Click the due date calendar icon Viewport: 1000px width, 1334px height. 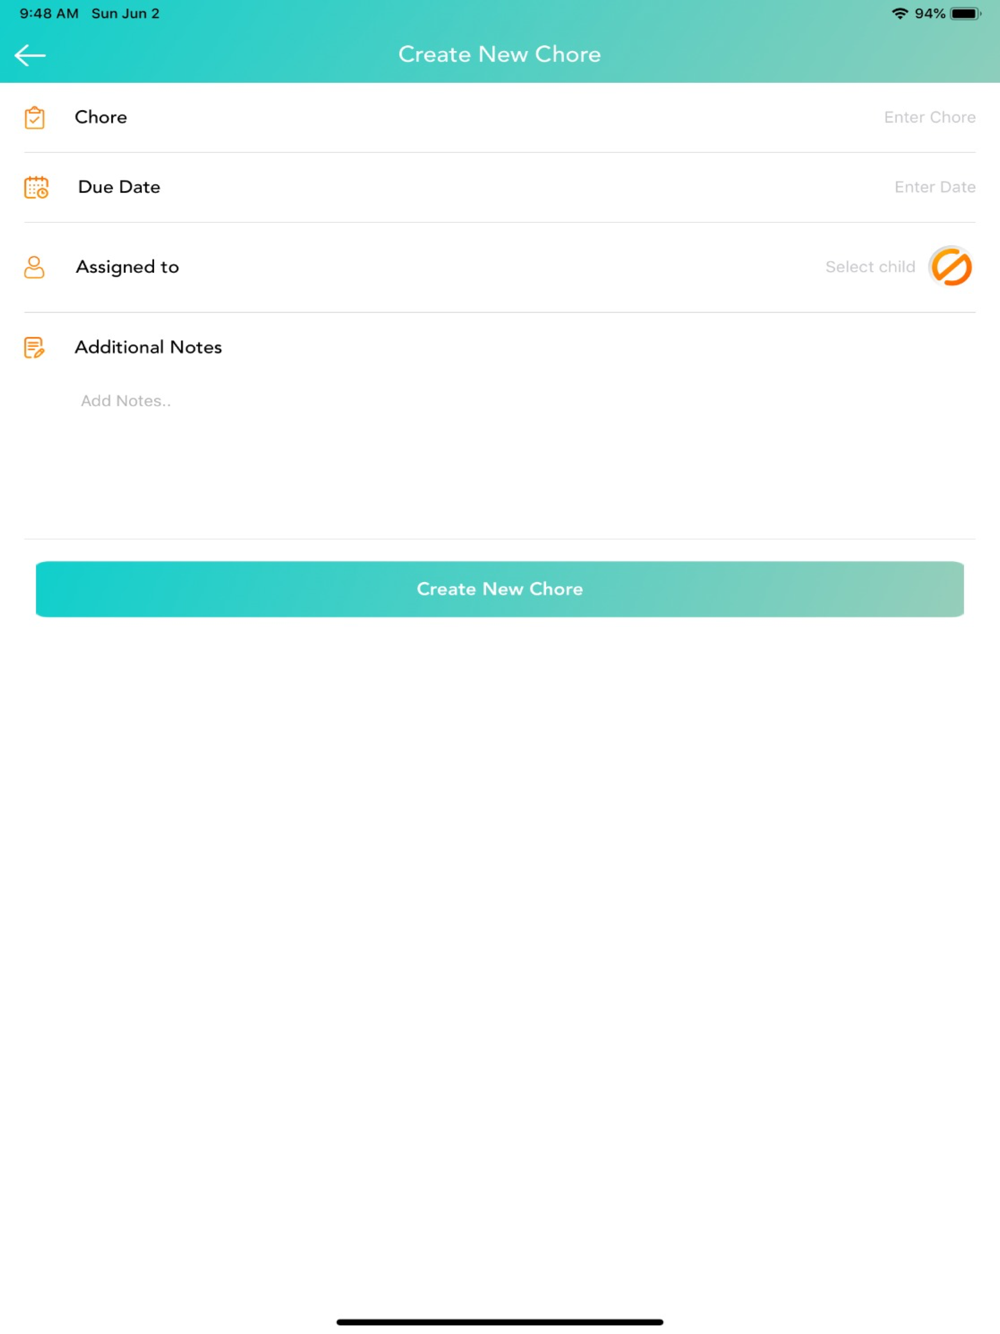point(36,187)
